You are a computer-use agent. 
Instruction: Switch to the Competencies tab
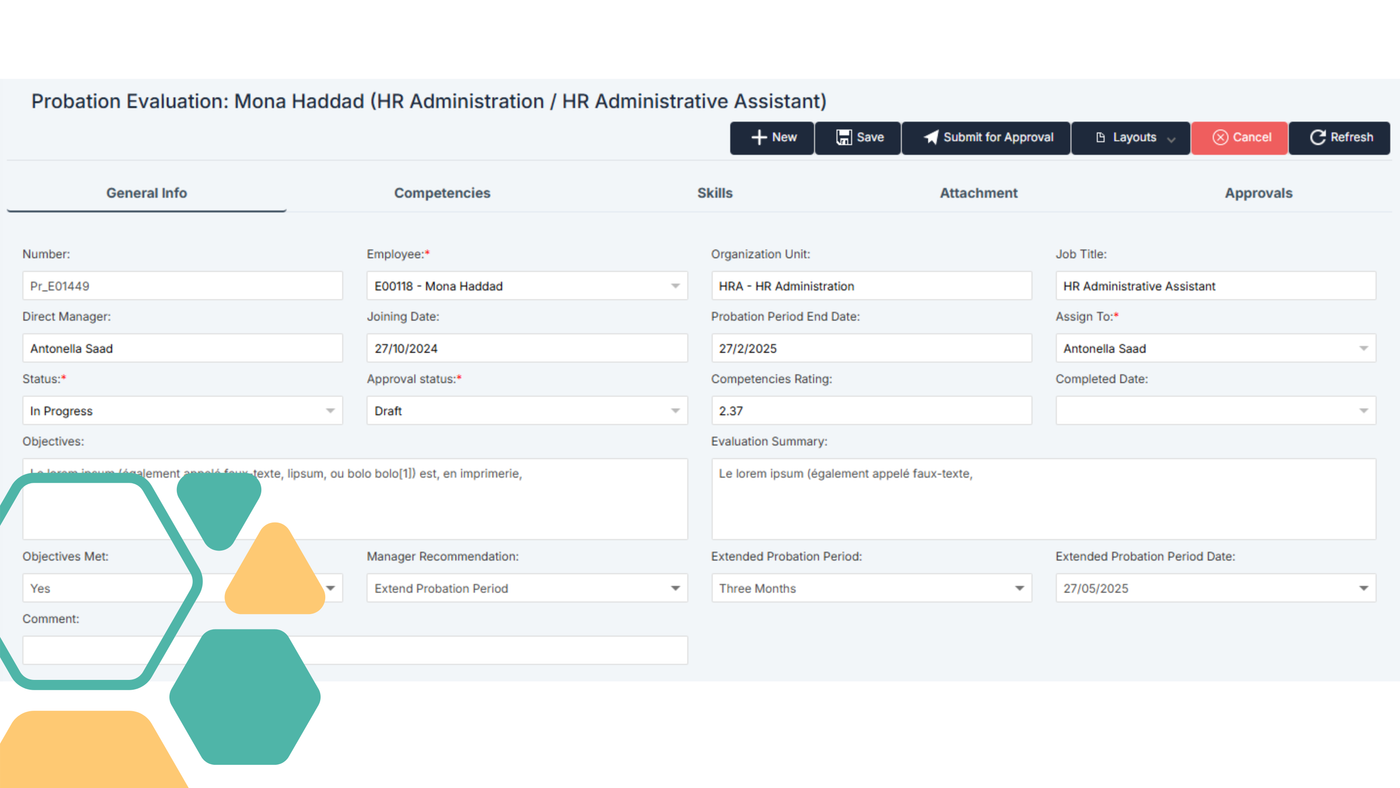tap(442, 193)
